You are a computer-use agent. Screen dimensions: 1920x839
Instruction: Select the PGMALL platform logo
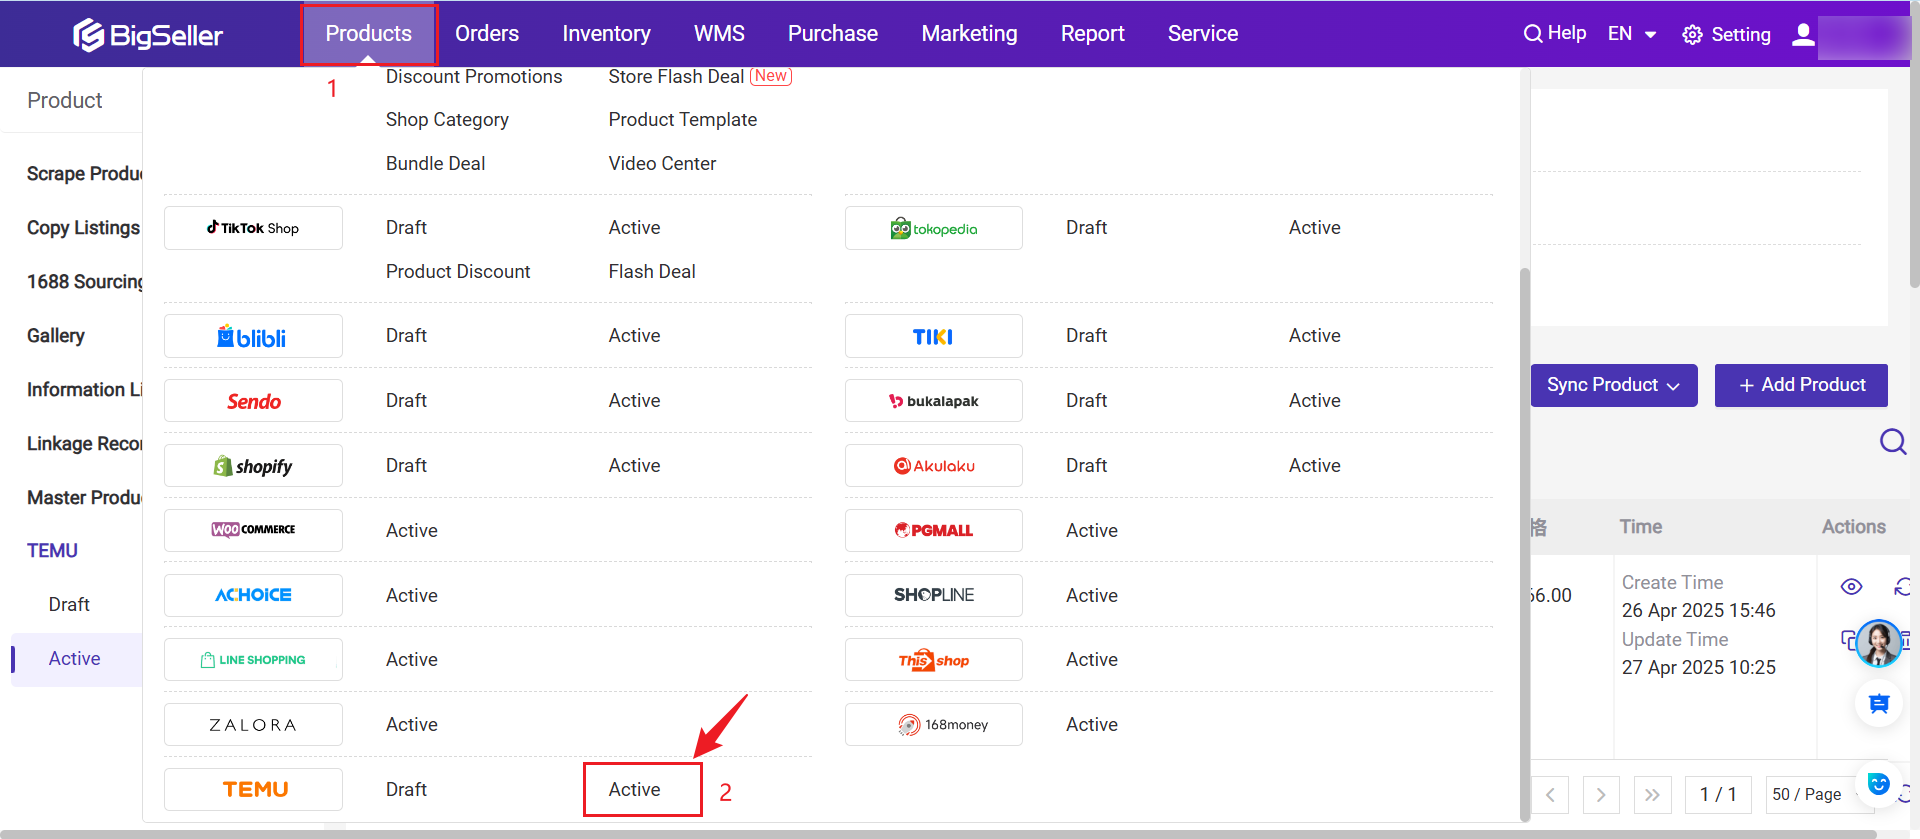[x=934, y=530]
